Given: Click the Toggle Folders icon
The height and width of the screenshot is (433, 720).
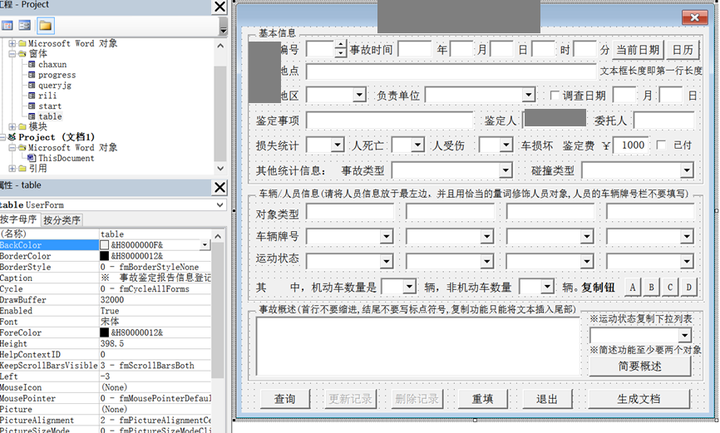Looking at the screenshot, I should [x=46, y=23].
